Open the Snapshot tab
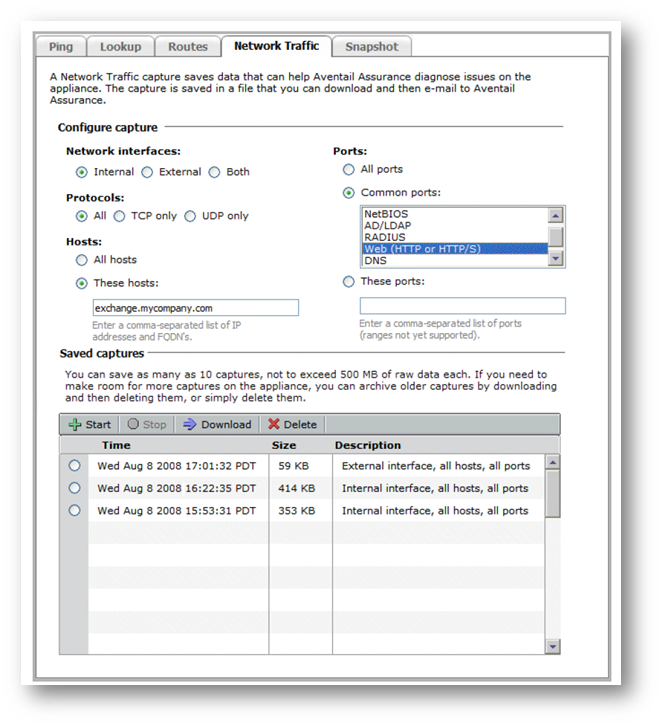This screenshot has height=727, width=663. (x=371, y=46)
